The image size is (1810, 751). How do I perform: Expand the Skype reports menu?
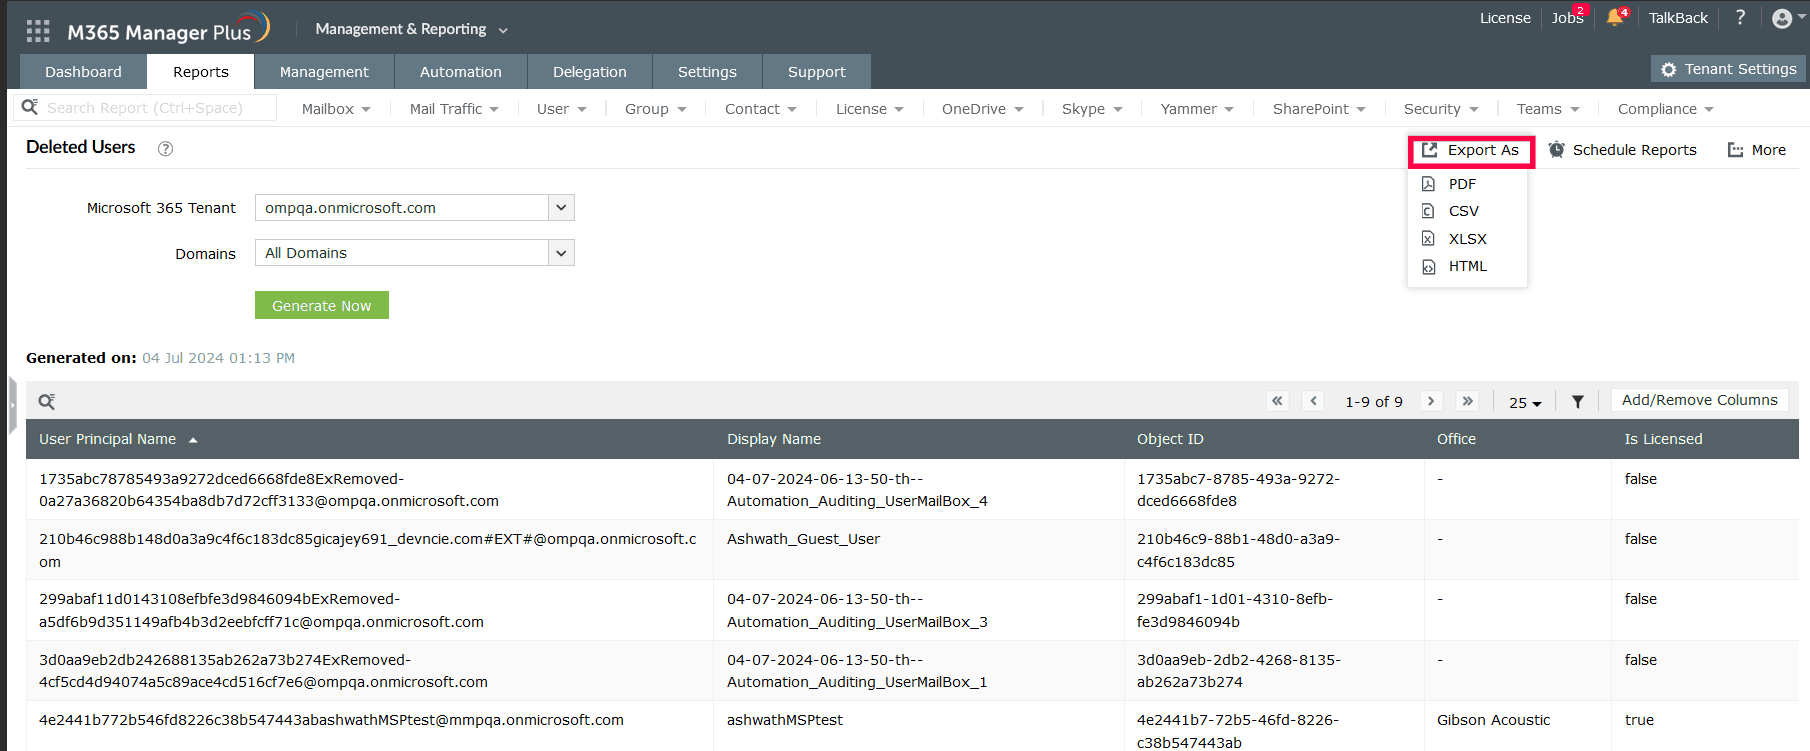[1092, 109]
